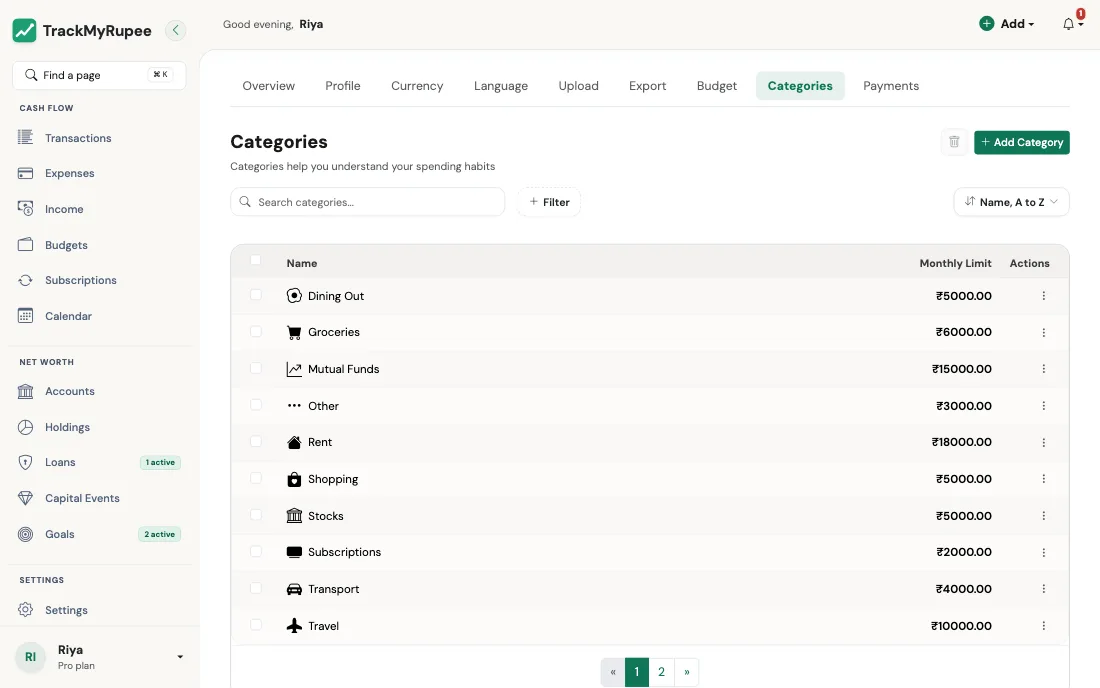Click the Add Category button
Image resolution: width=1100 pixels, height=688 pixels.
click(x=1021, y=142)
